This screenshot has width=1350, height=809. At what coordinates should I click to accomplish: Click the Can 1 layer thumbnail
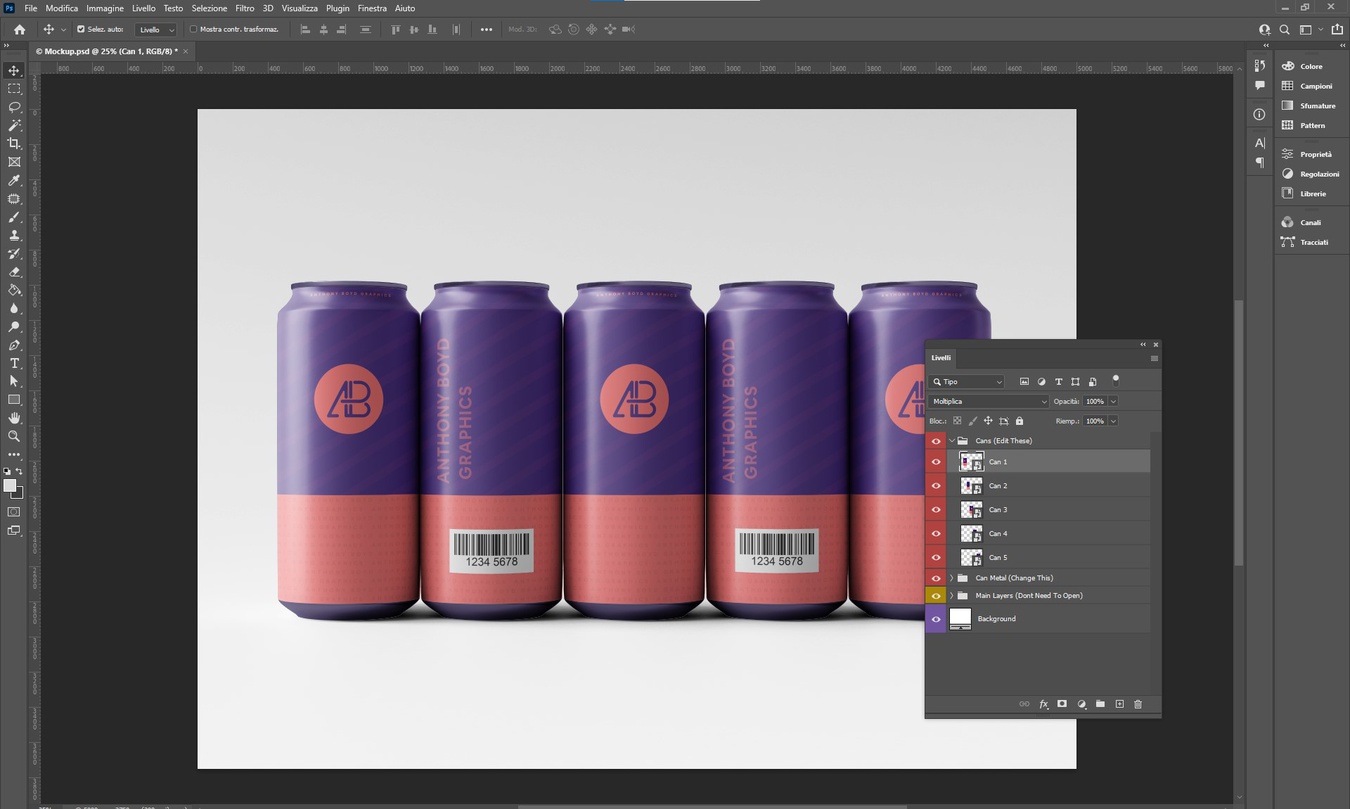[971, 461]
